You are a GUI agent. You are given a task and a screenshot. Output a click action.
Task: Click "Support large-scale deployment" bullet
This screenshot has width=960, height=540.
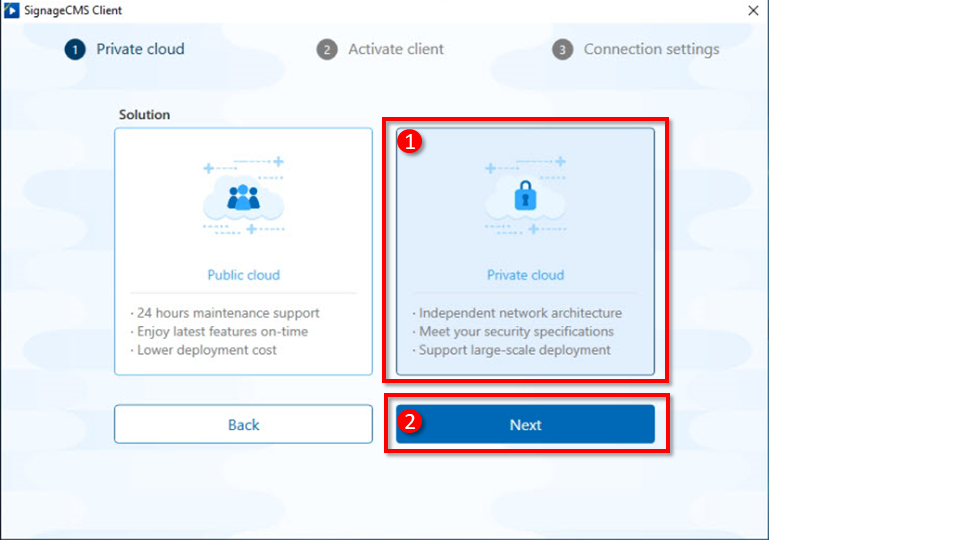513,350
